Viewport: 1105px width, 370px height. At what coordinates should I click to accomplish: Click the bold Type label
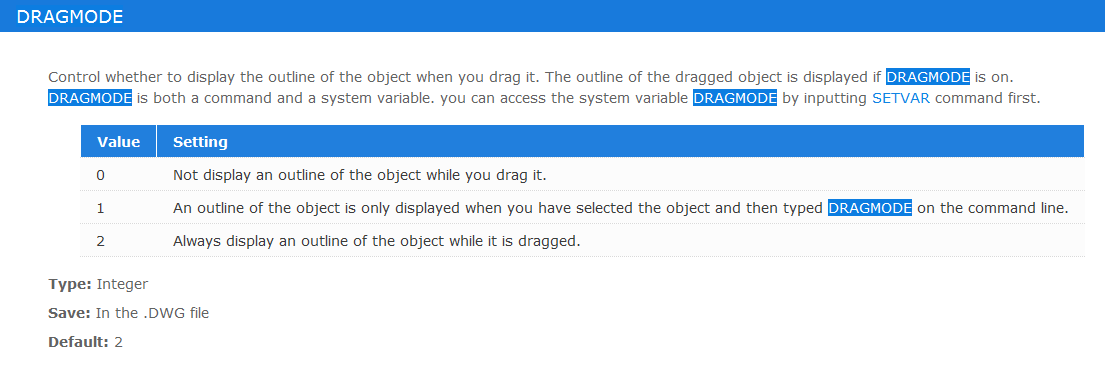click(70, 284)
